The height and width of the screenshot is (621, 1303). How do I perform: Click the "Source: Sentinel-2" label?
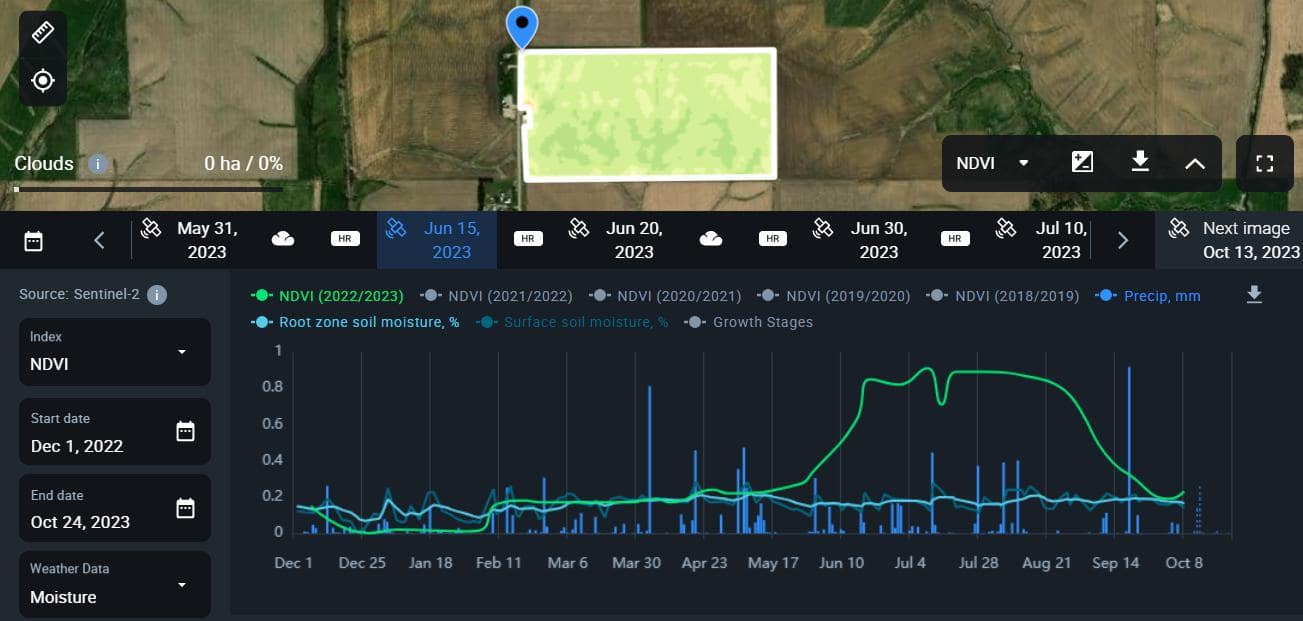pyautogui.click(x=80, y=295)
